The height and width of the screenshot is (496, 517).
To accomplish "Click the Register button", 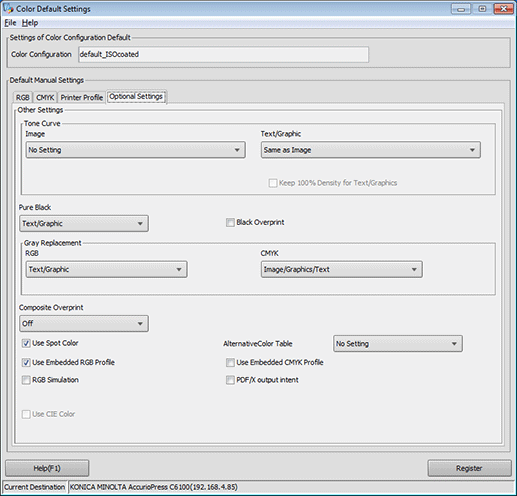I will [x=469, y=468].
